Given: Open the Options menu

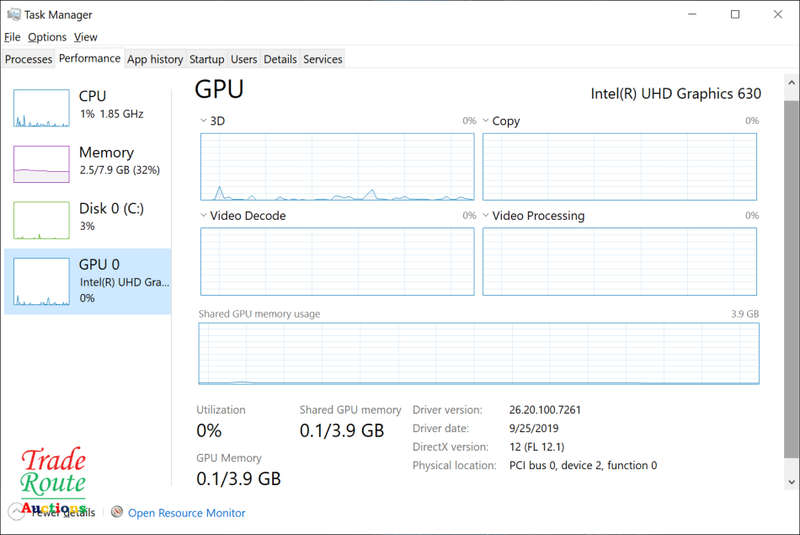Looking at the screenshot, I should click(x=47, y=37).
